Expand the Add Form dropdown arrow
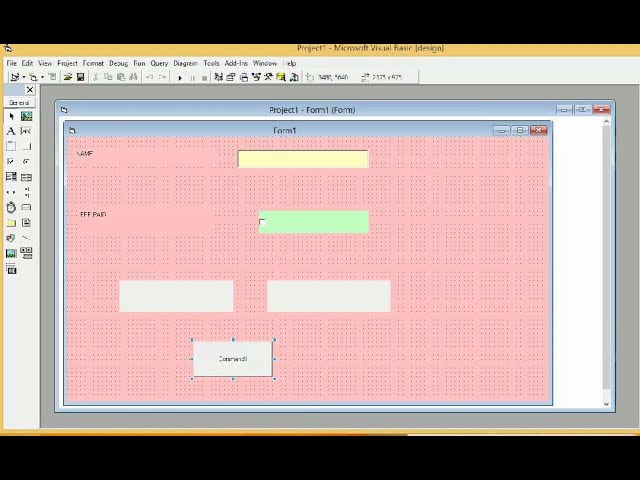This screenshot has width=640, height=480. tap(42, 77)
